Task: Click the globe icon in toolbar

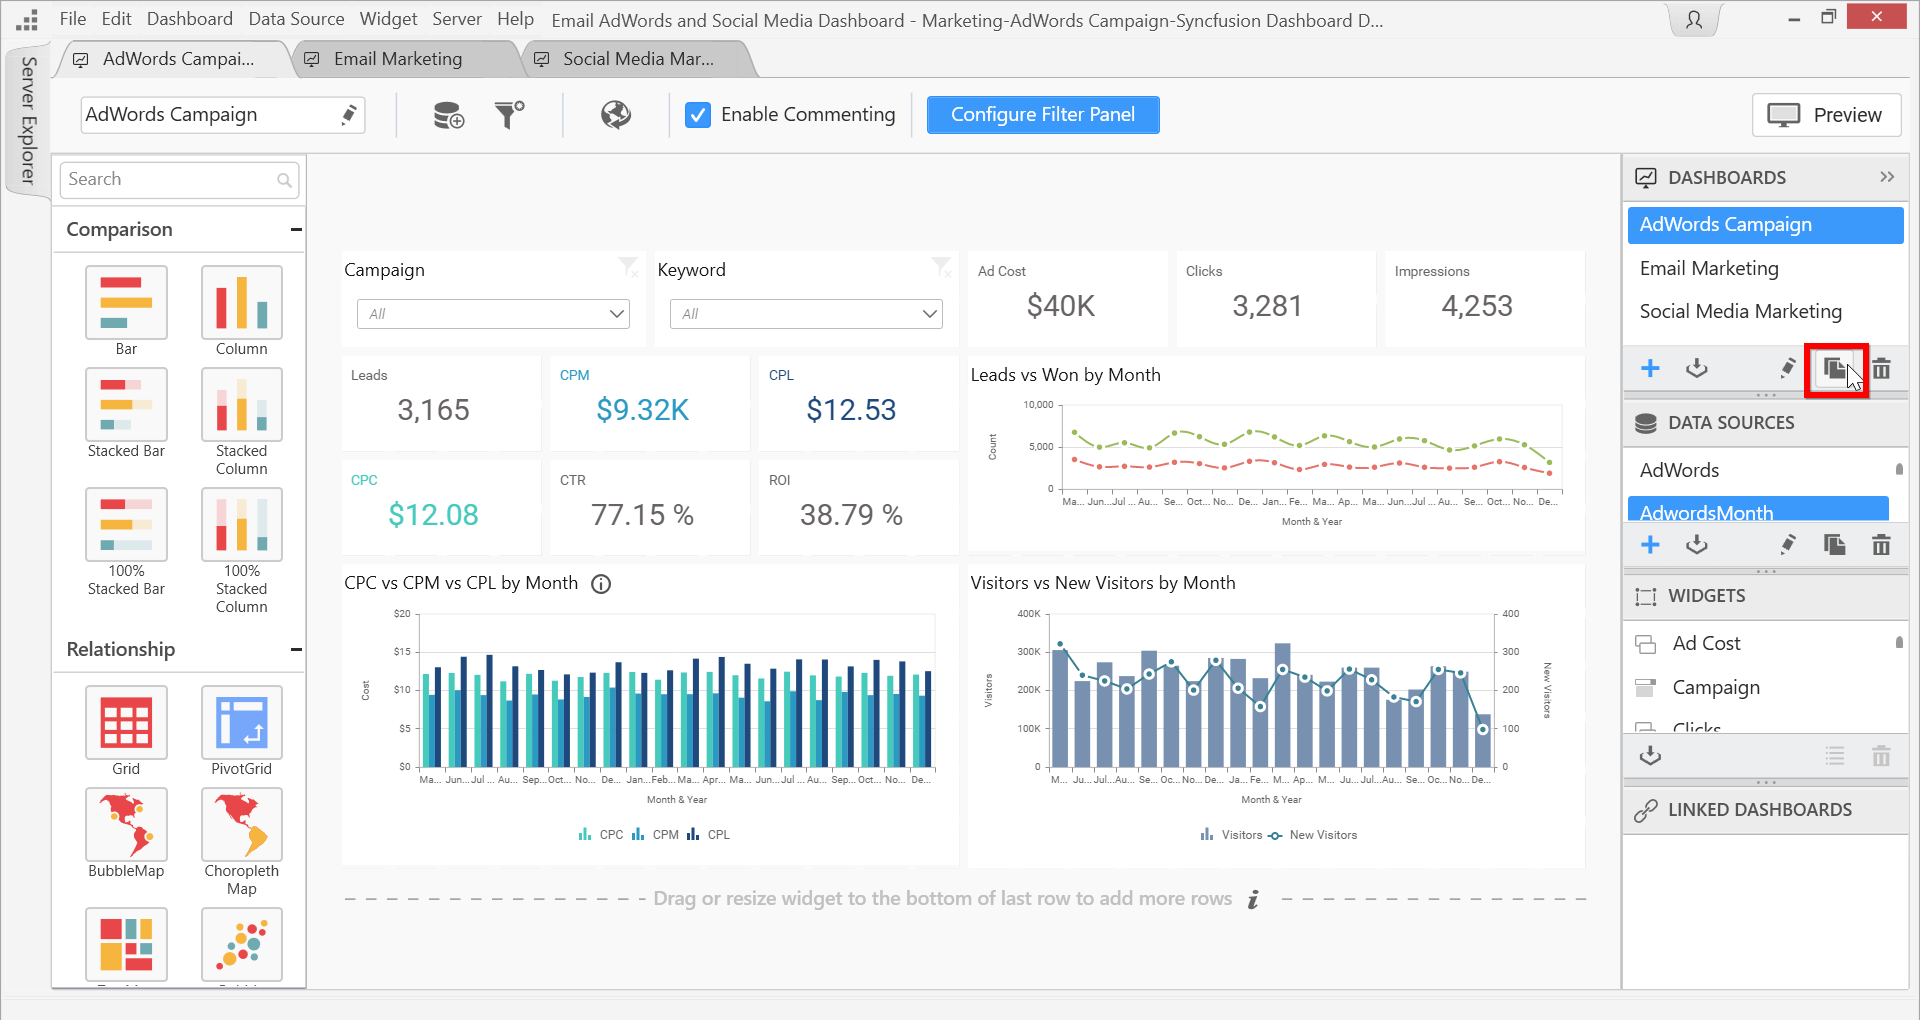Action: pos(615,115)
